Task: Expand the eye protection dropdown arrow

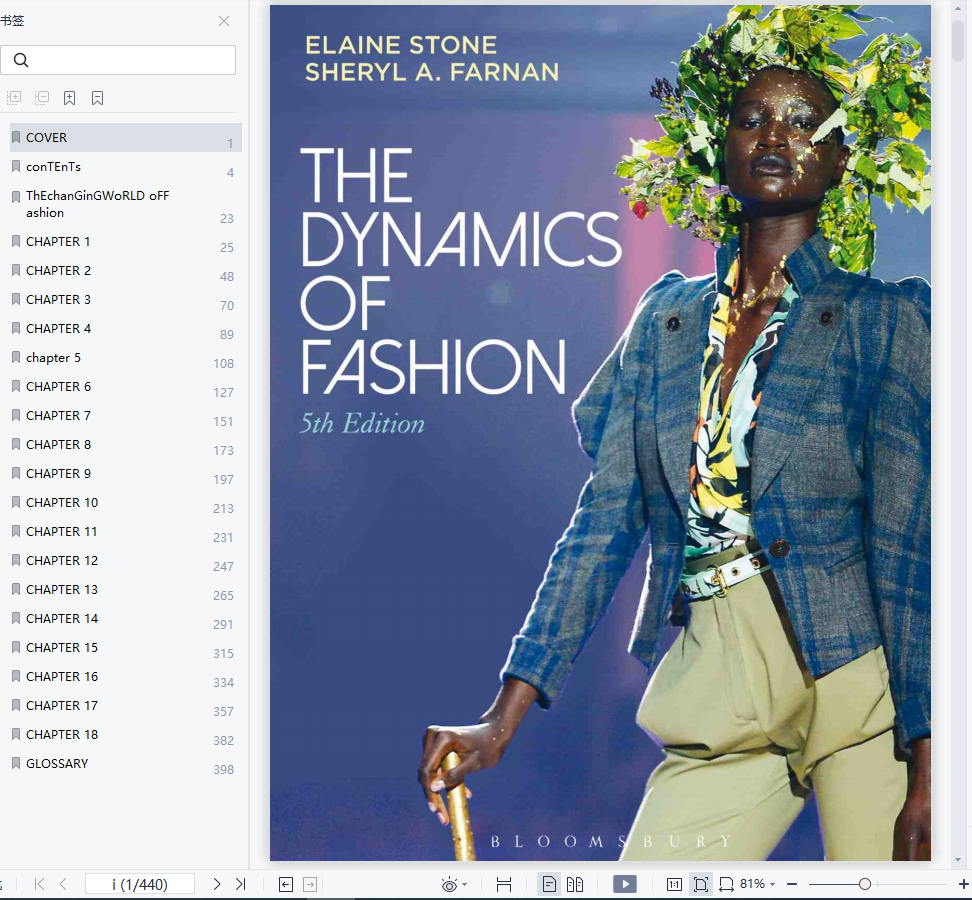Action: pos(465,885)
